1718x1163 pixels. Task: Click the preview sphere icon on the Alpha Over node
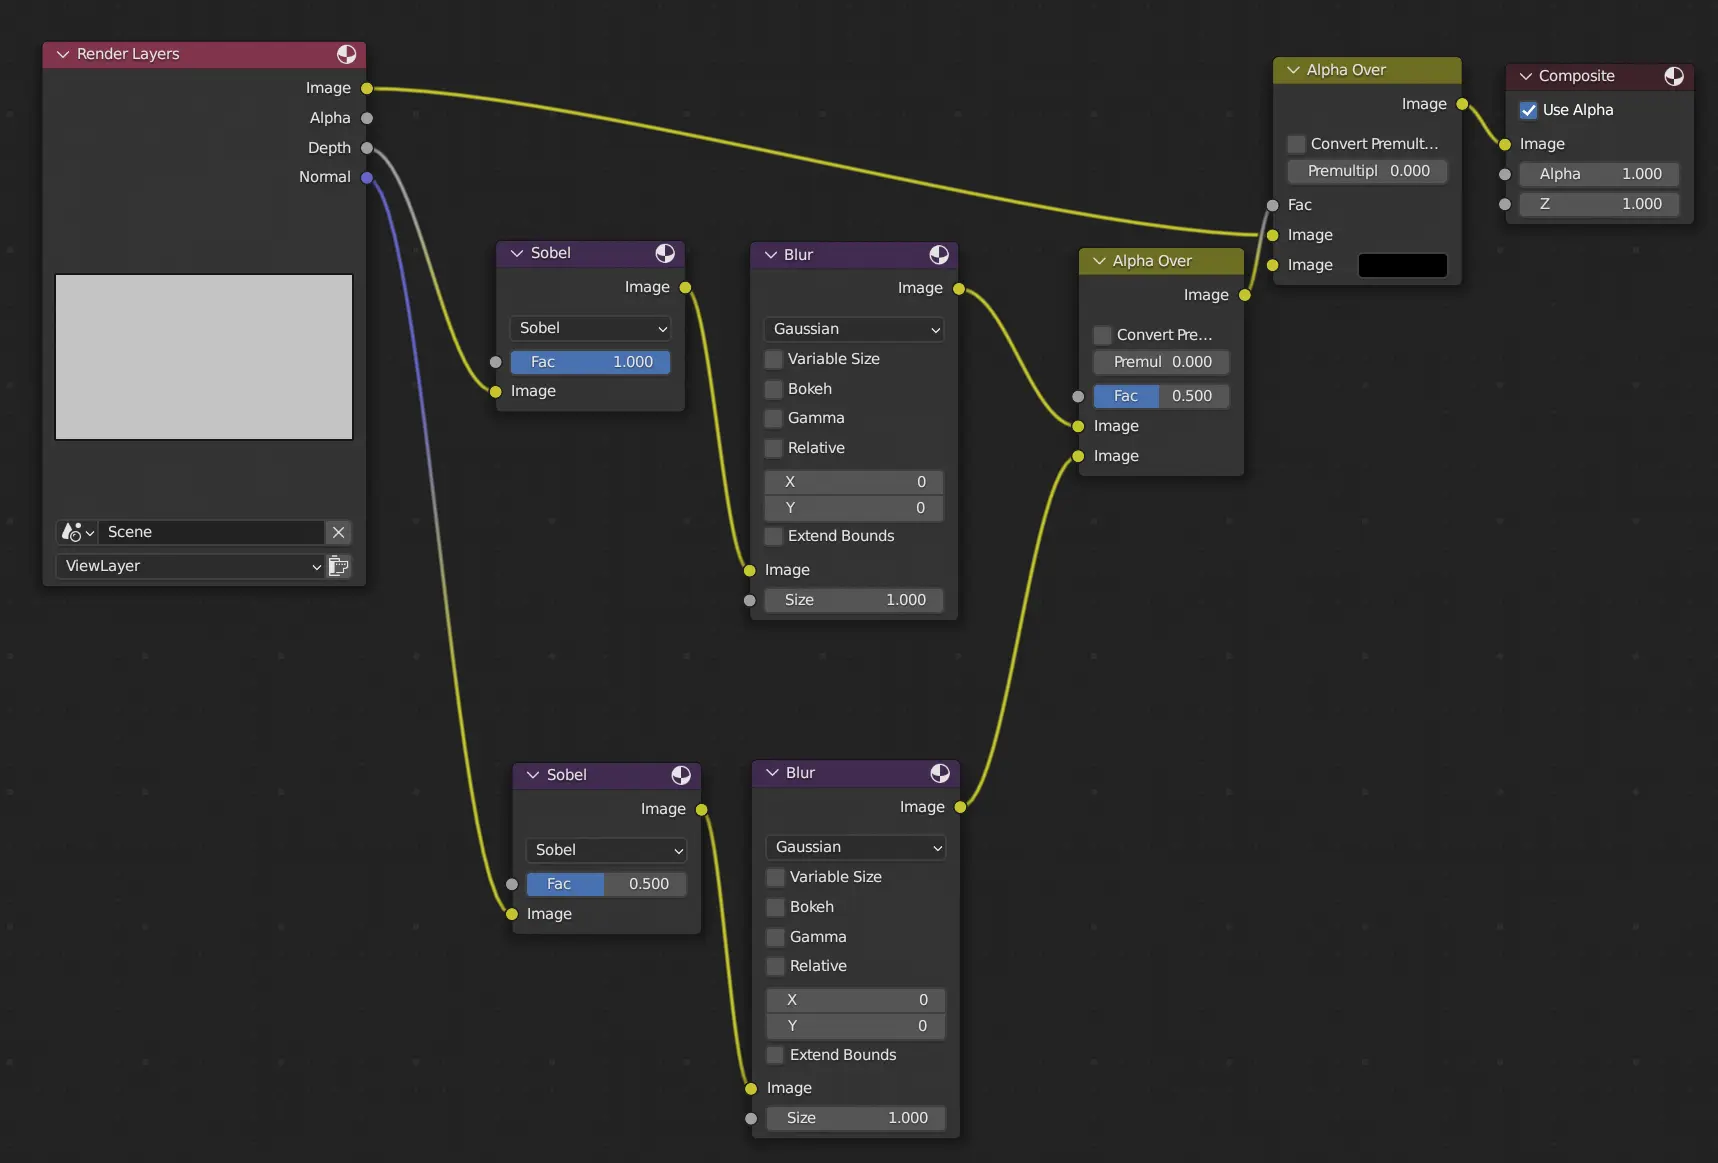pos(1444,70)
